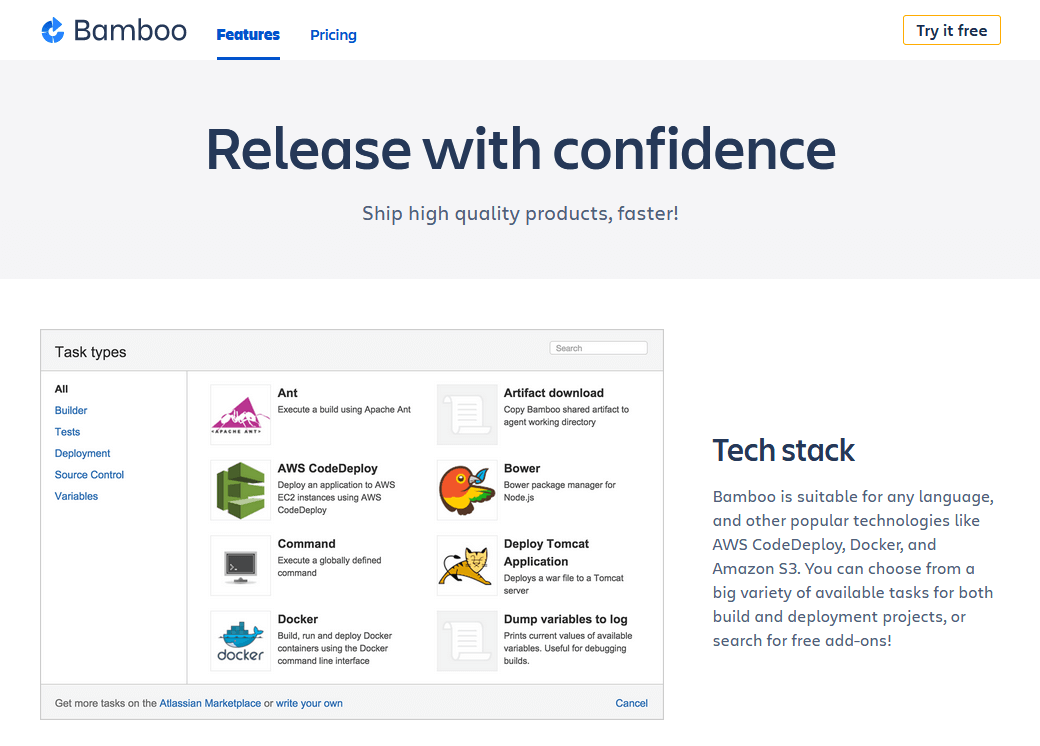Viewport: 1040px width, 746px height.
Task: Click 'Deploy an application to AWS EC2' description
Action: 336,497
